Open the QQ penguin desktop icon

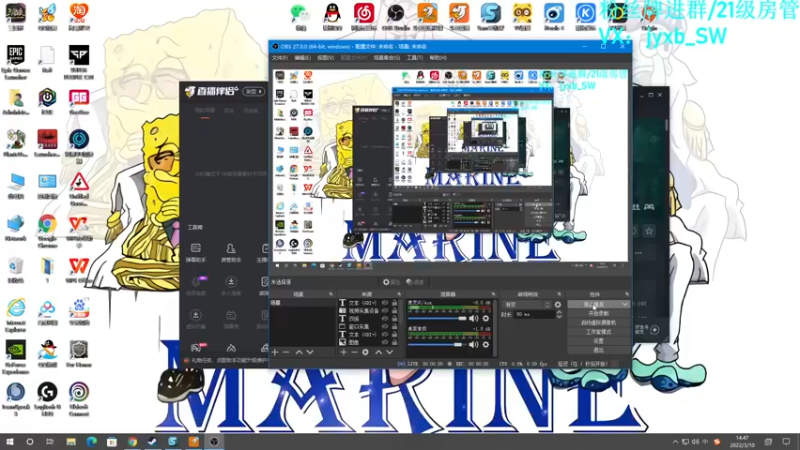click(332, 17)
